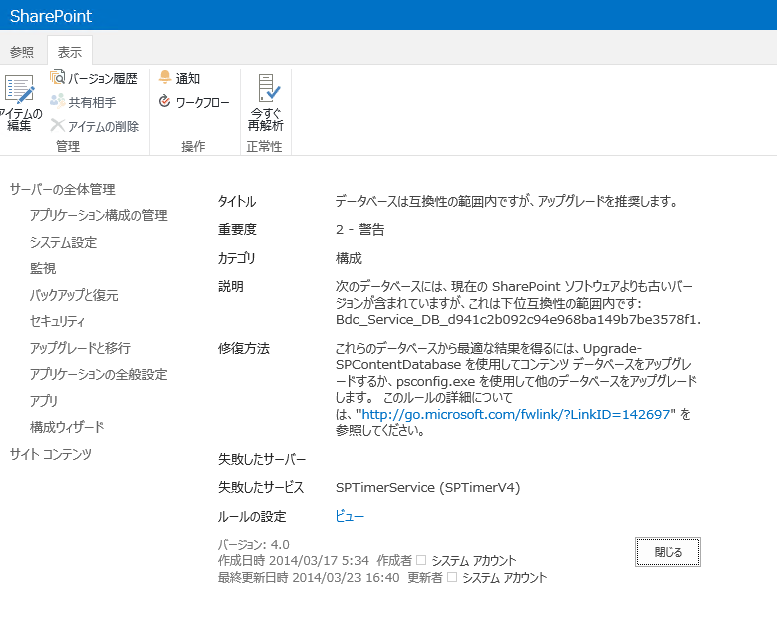The height and width of the screenshot is (627, 777).
Task: Open the ワークフロー workflow icon
Action: pyautogui.click(x=164, y=101)
